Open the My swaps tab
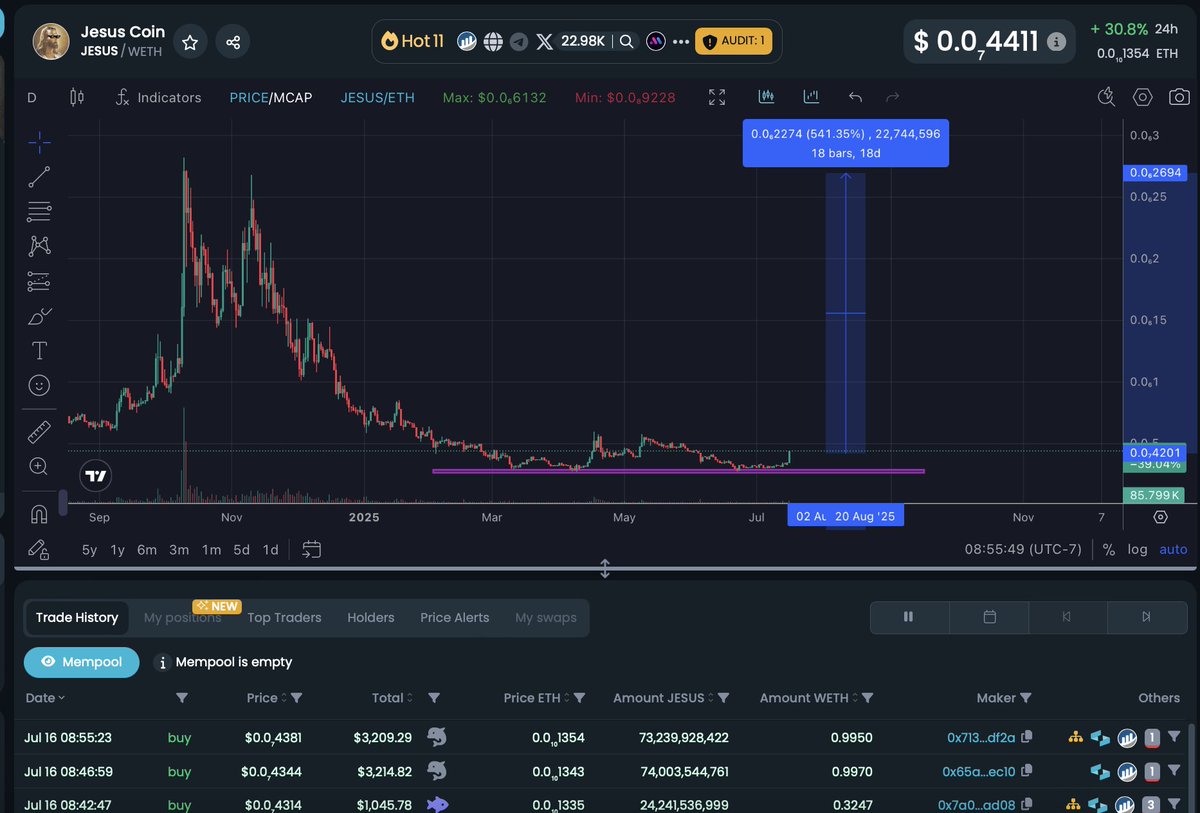The width and height of the screenshot is (1200, 813). click(546, 617)
